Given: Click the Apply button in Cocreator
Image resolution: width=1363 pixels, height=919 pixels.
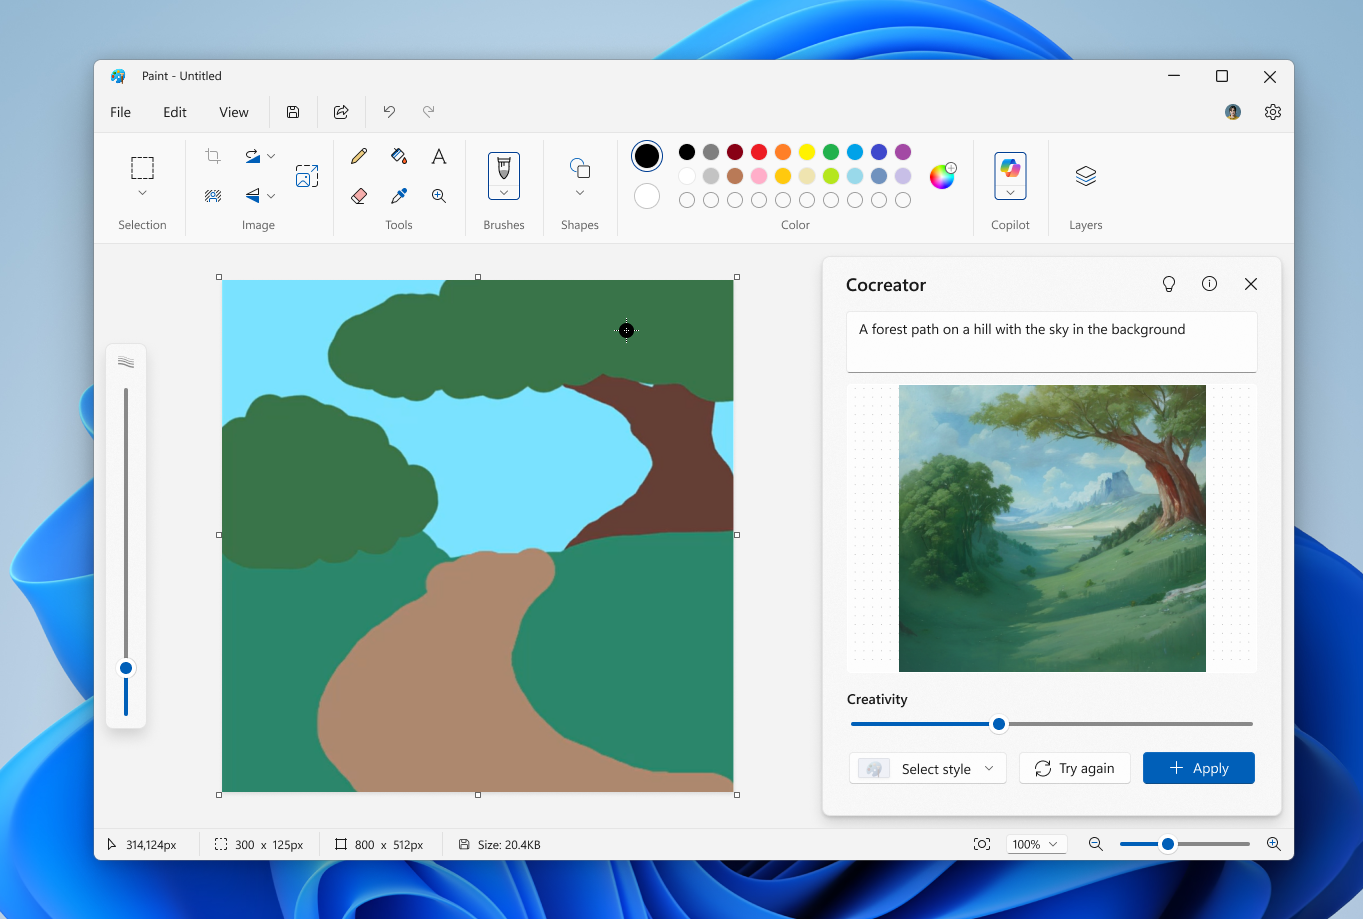Looking at the screenshot, I should tap(1198, 768).
